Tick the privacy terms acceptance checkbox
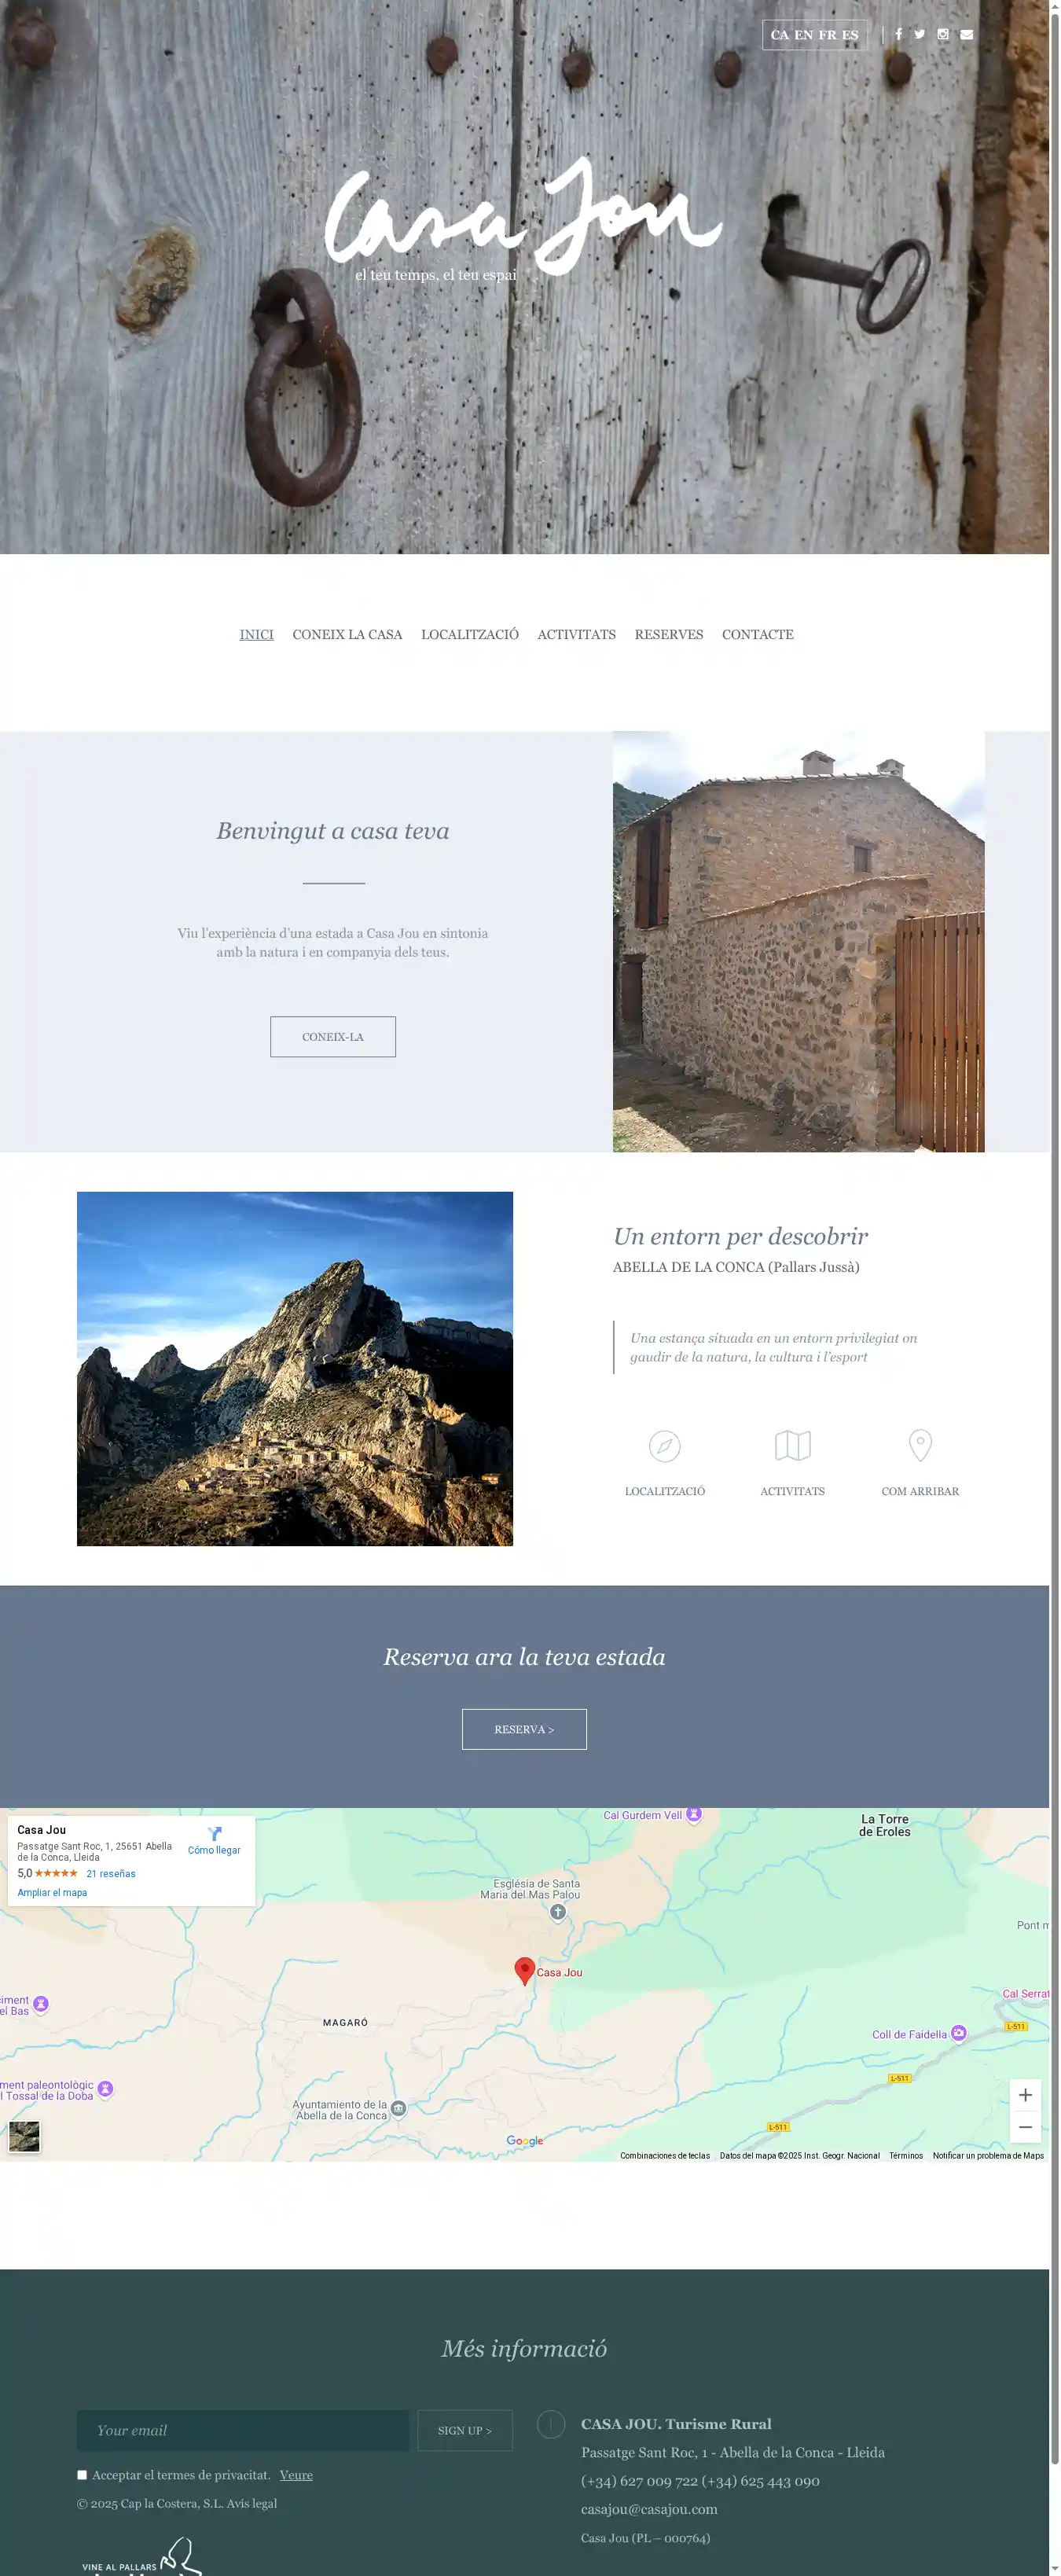 tap(82, 2475)
